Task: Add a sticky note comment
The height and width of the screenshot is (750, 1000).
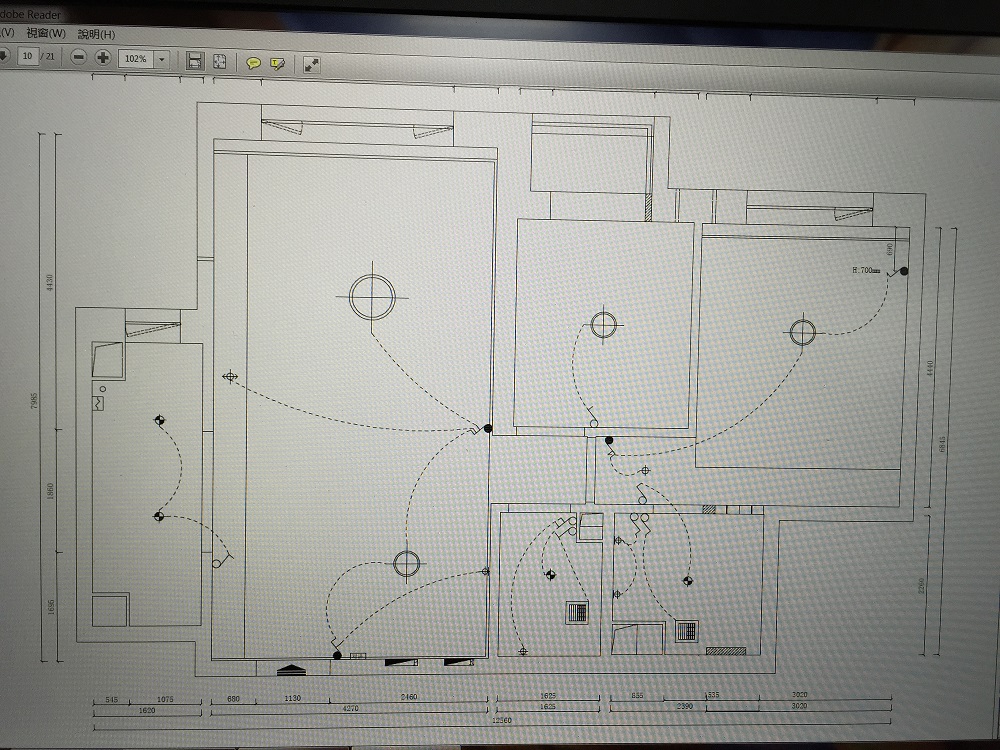Action: 254,63
